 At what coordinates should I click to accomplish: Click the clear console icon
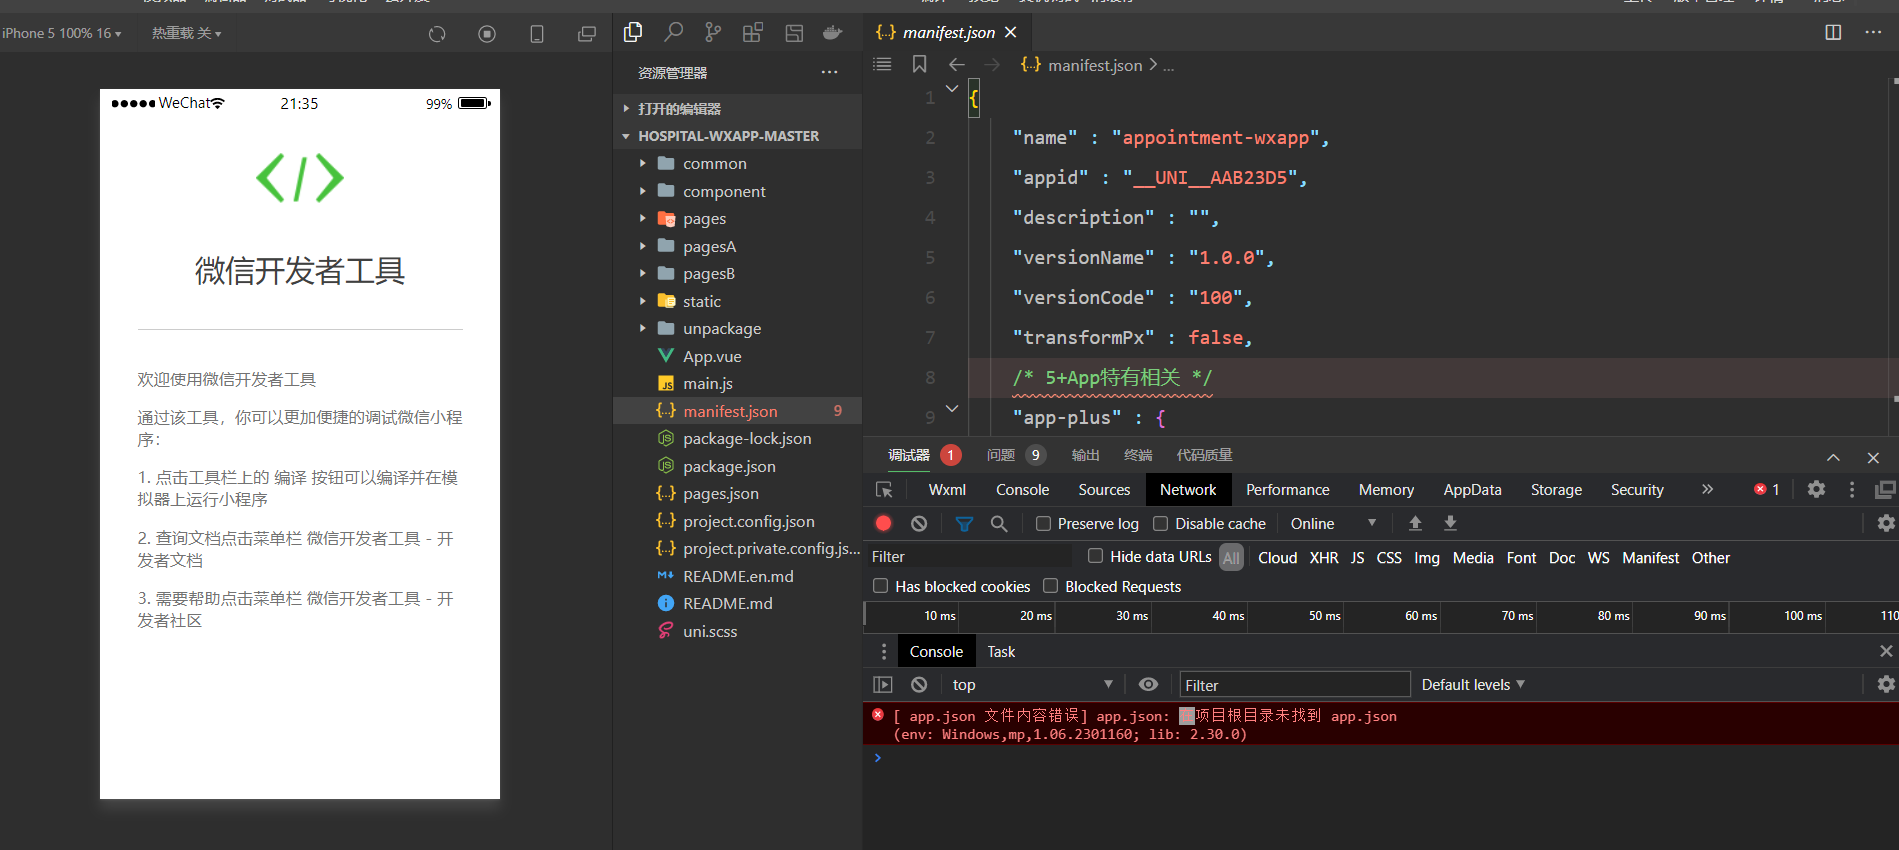point(919,685)
